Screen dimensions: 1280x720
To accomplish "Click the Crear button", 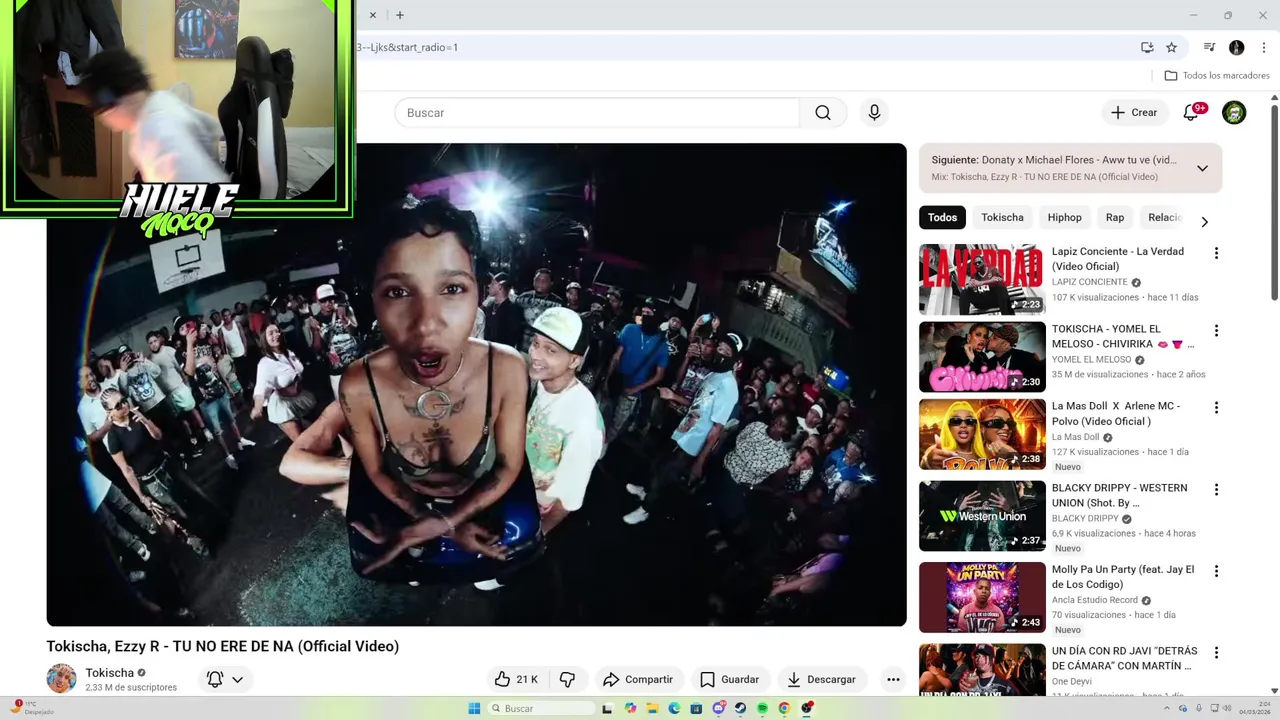I will (1134, 113).
